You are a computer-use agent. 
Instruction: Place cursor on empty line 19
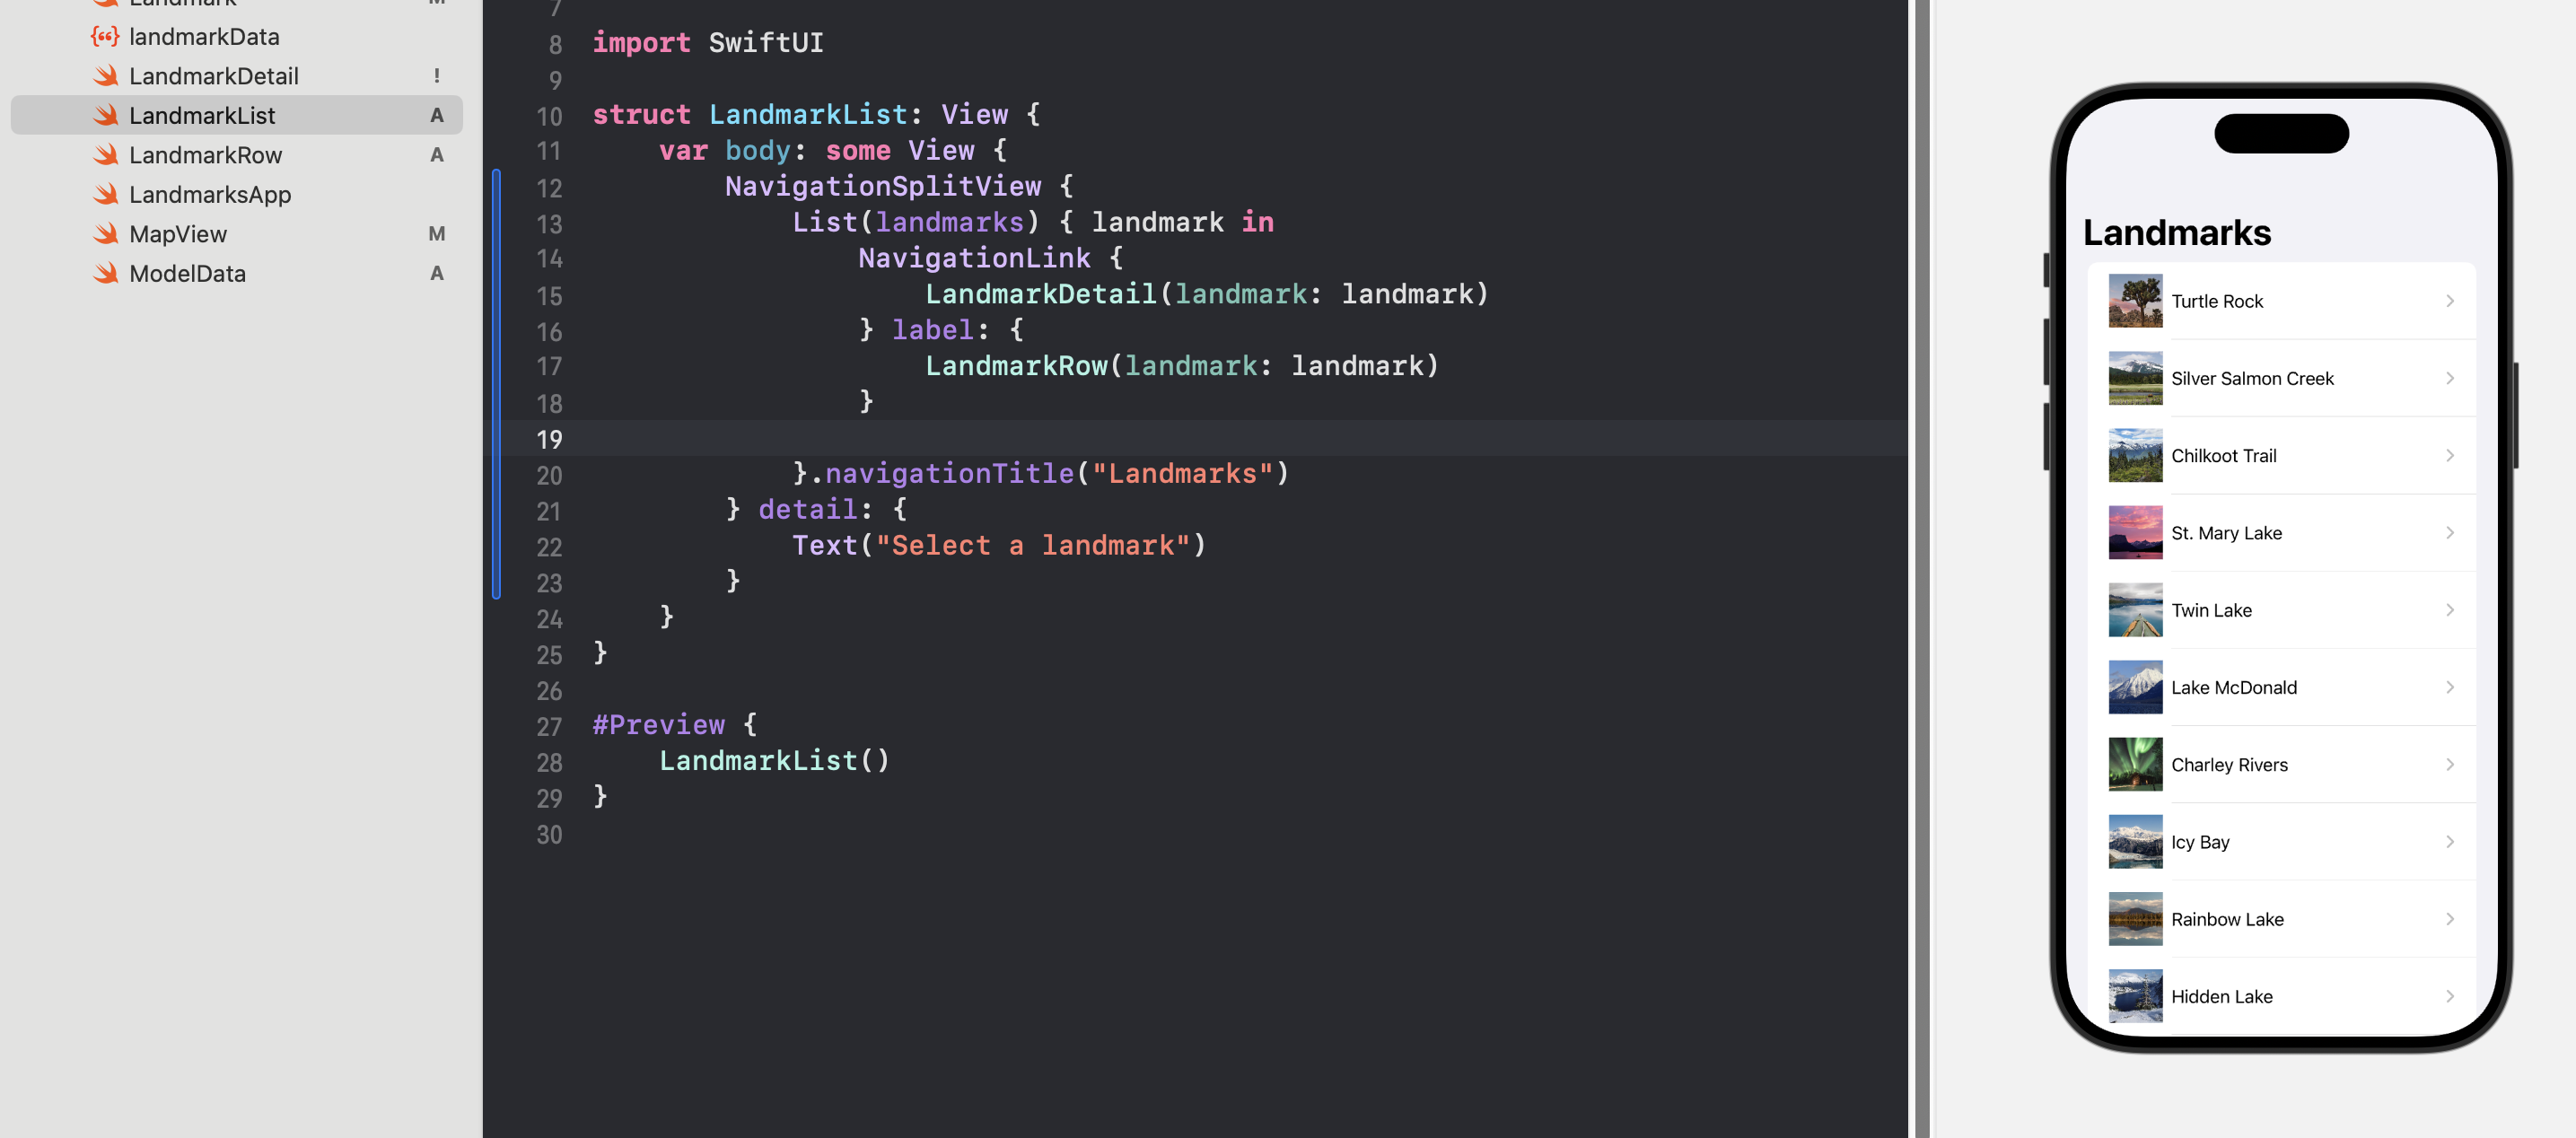coord(1100,438)
